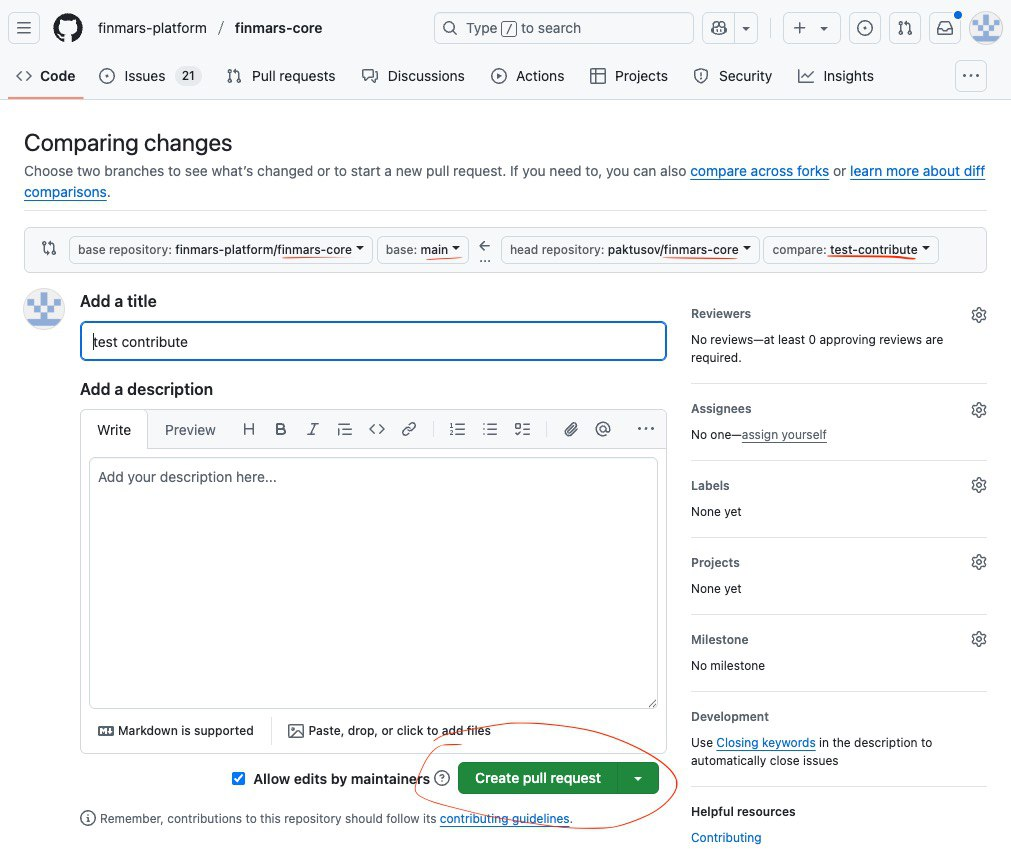Select the Preview tab in editor
Screen dimensions: 1011x850
(x=190, y=430)
